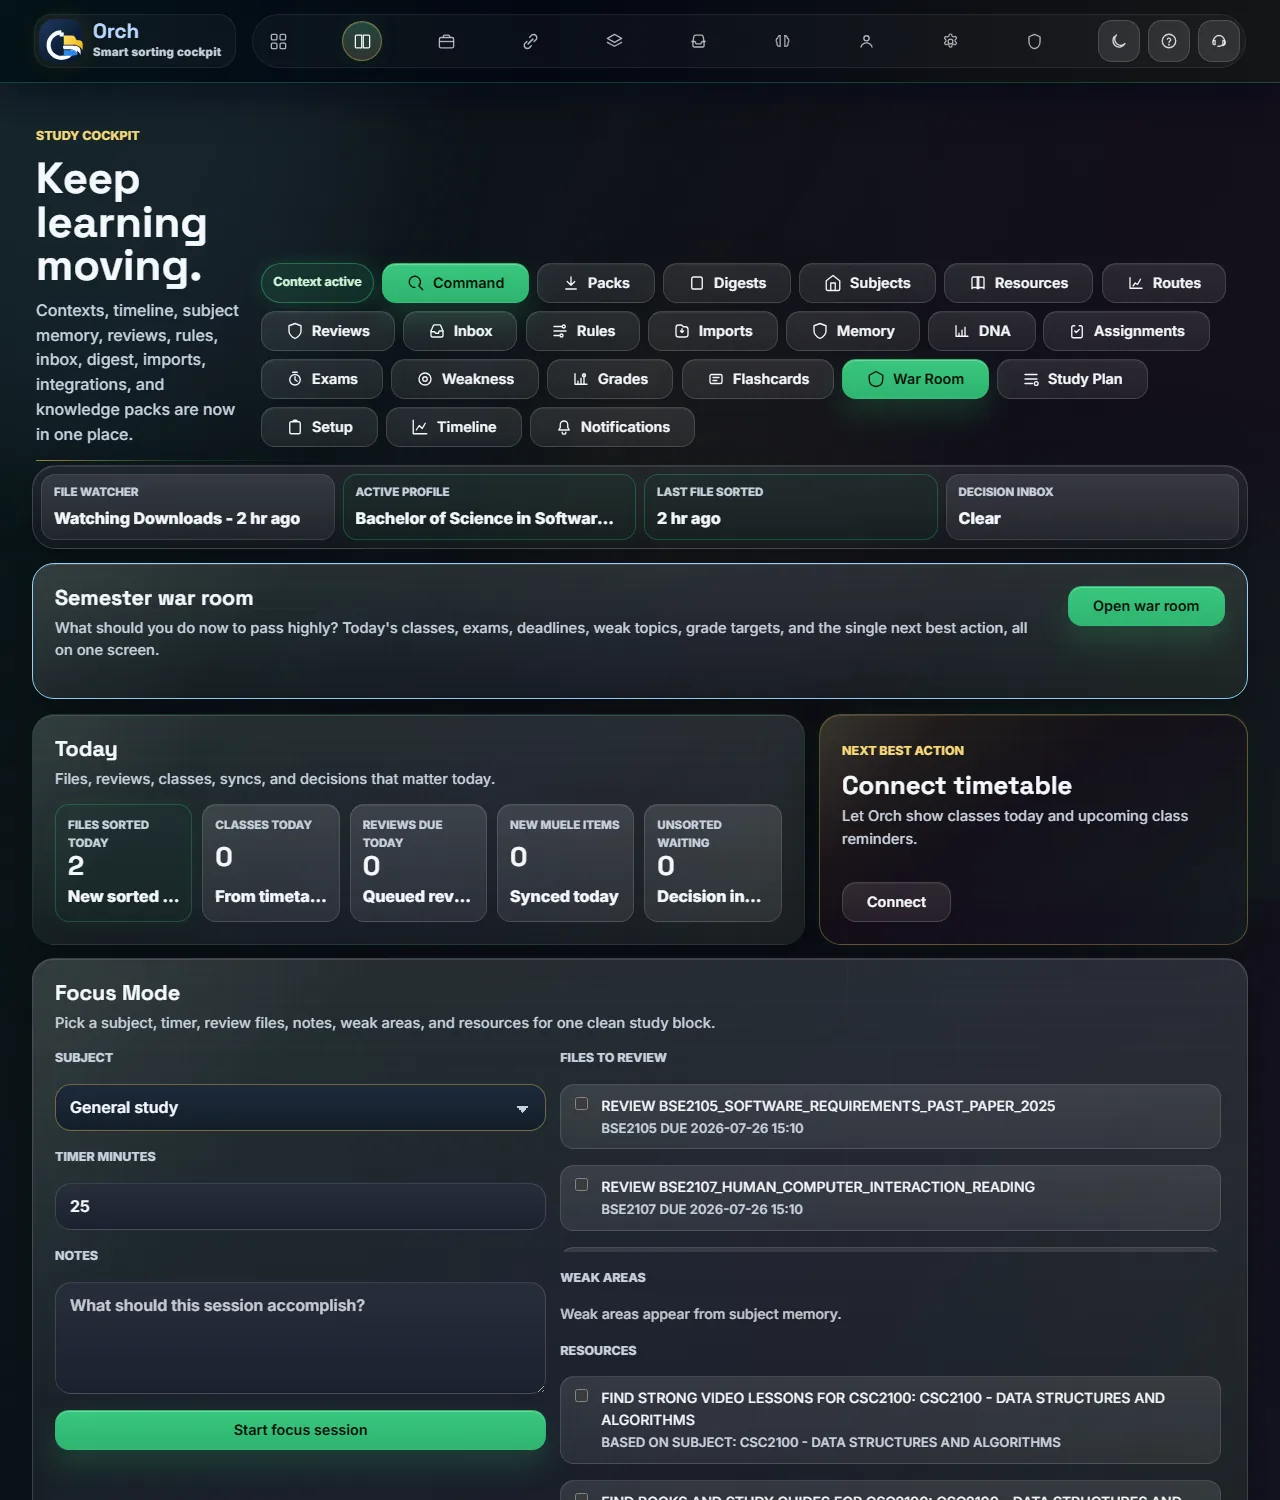Click the stopwatch icon on the Exams tab
This screenshot has width=1280, height=1500.
[295, 379]
